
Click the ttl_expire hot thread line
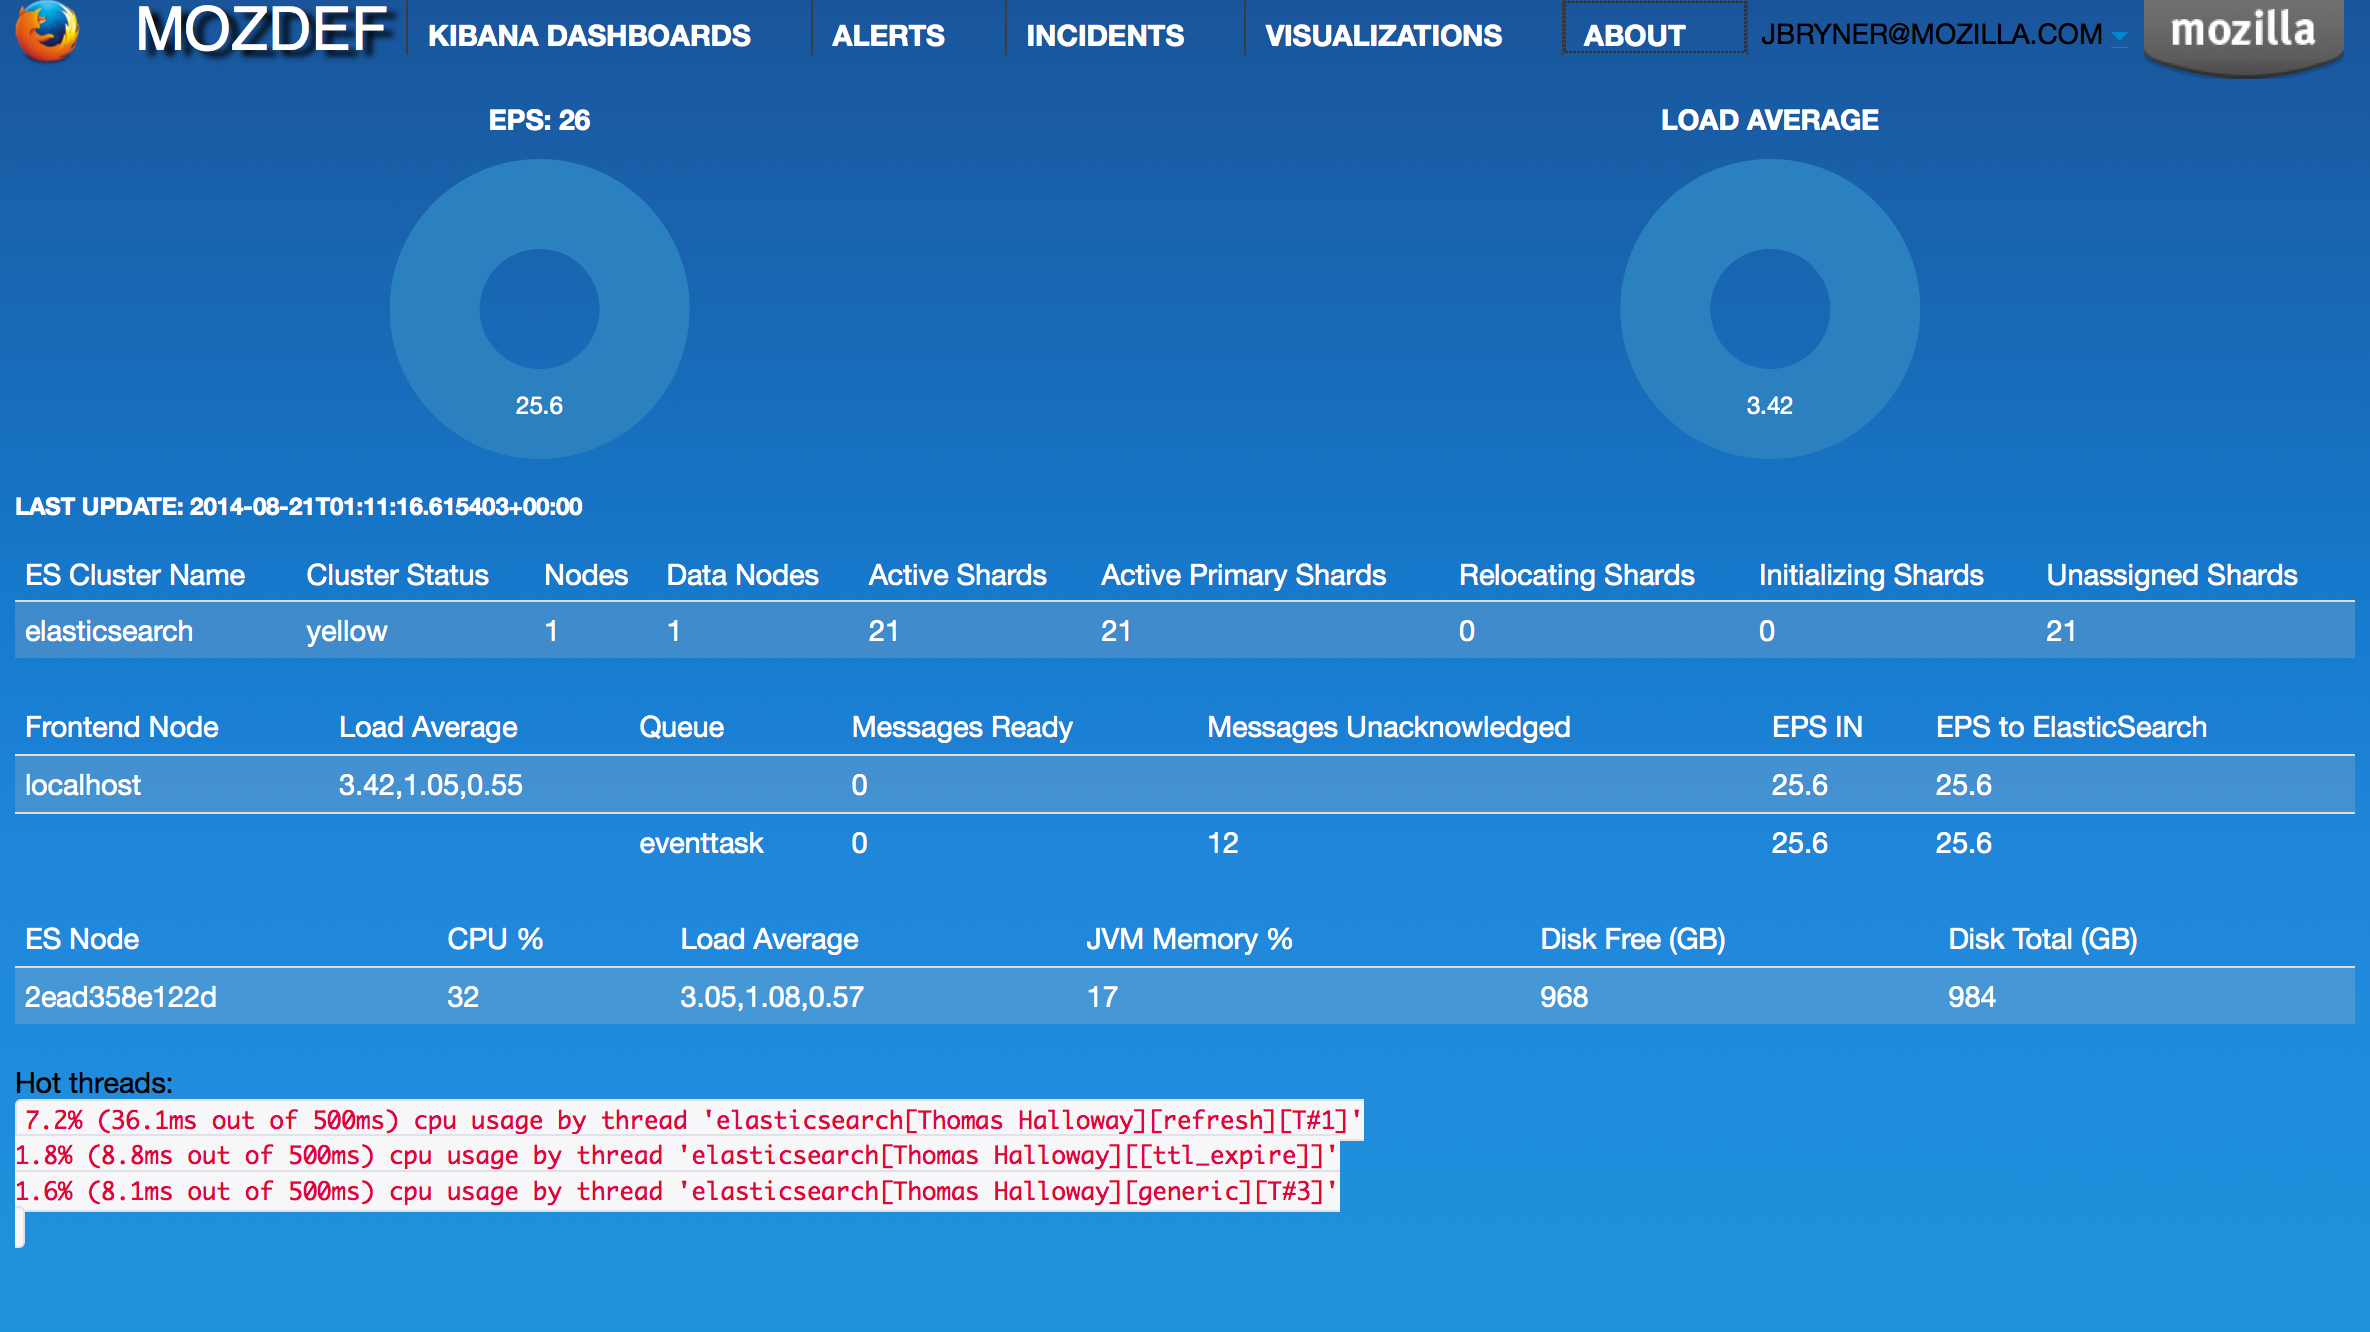point(676,1156)
